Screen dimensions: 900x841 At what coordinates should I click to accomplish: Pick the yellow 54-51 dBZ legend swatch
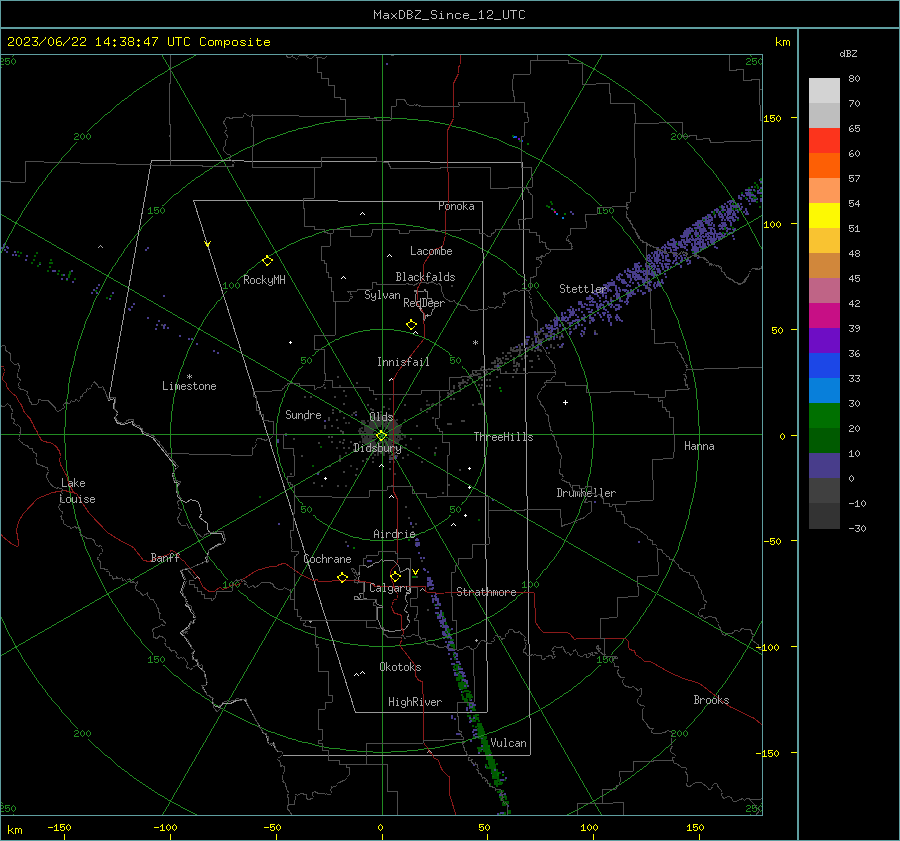point(824,216)
